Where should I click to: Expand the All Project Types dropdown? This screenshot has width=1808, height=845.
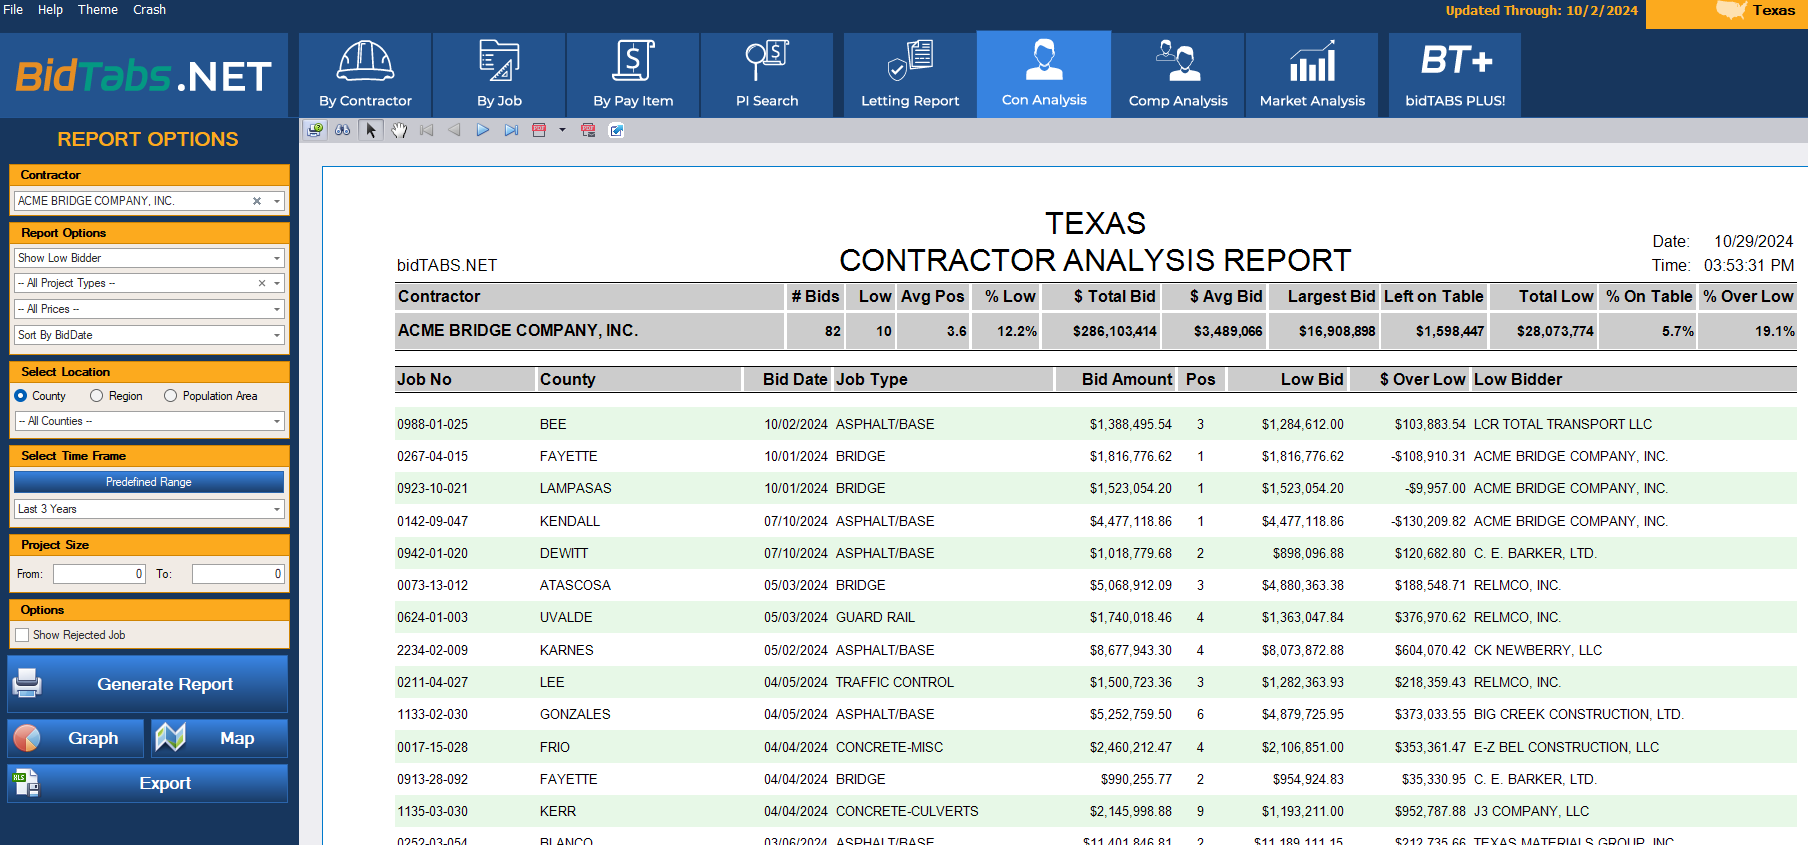coord(277,283)
